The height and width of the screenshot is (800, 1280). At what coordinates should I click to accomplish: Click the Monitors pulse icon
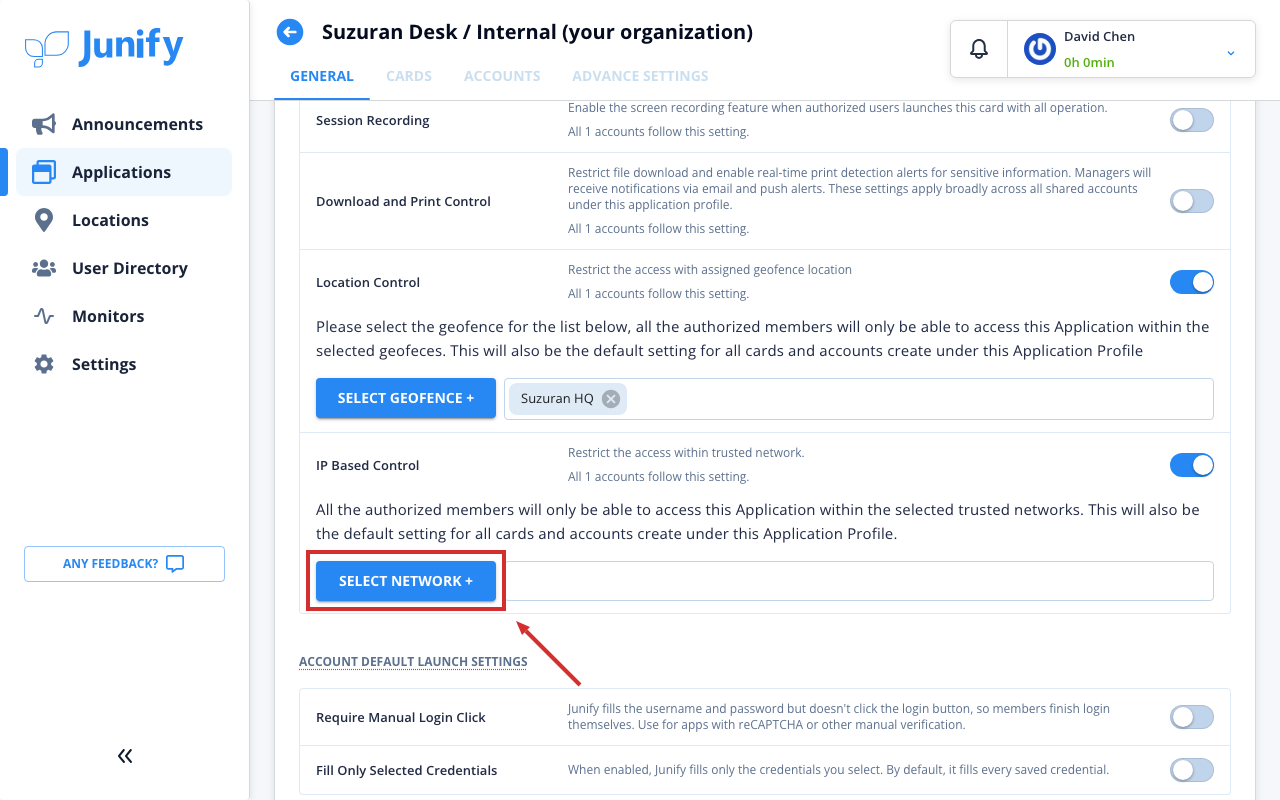point(44,316)
